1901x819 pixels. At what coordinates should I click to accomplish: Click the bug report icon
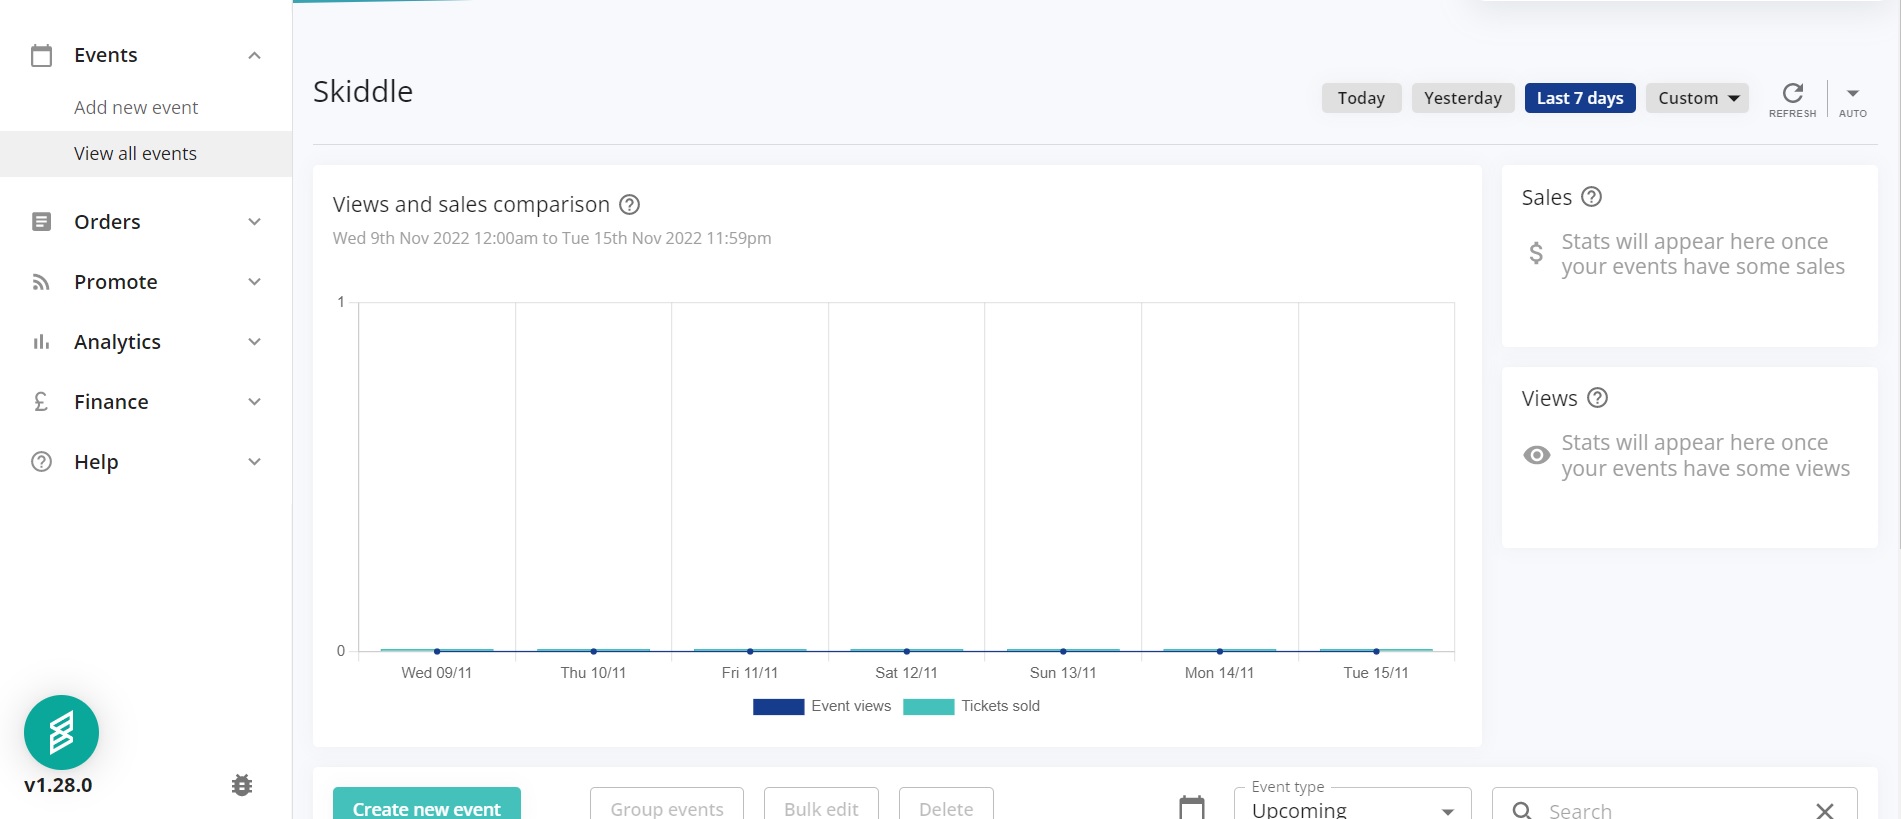coord(242,785)
